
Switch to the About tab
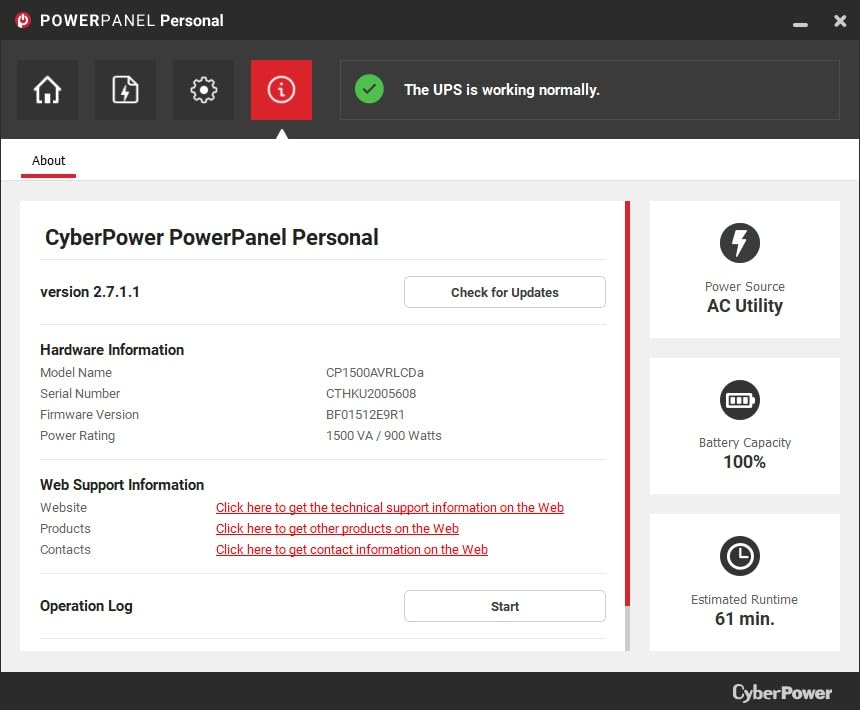click(48, 161)
